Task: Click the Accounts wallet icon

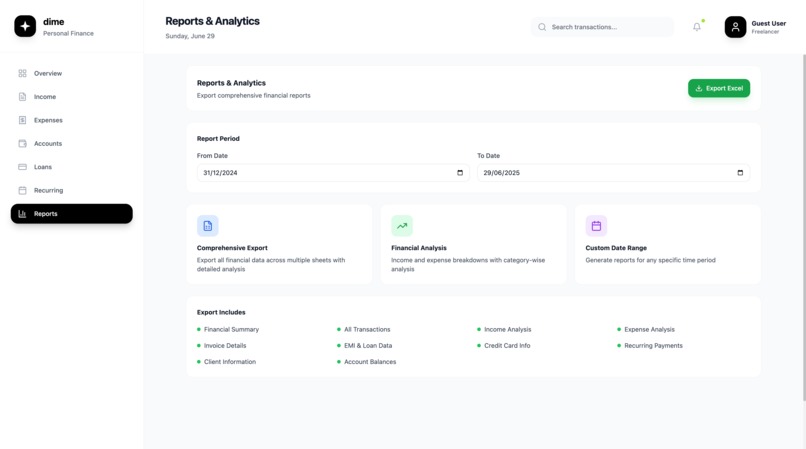Action: click(22, 143)
